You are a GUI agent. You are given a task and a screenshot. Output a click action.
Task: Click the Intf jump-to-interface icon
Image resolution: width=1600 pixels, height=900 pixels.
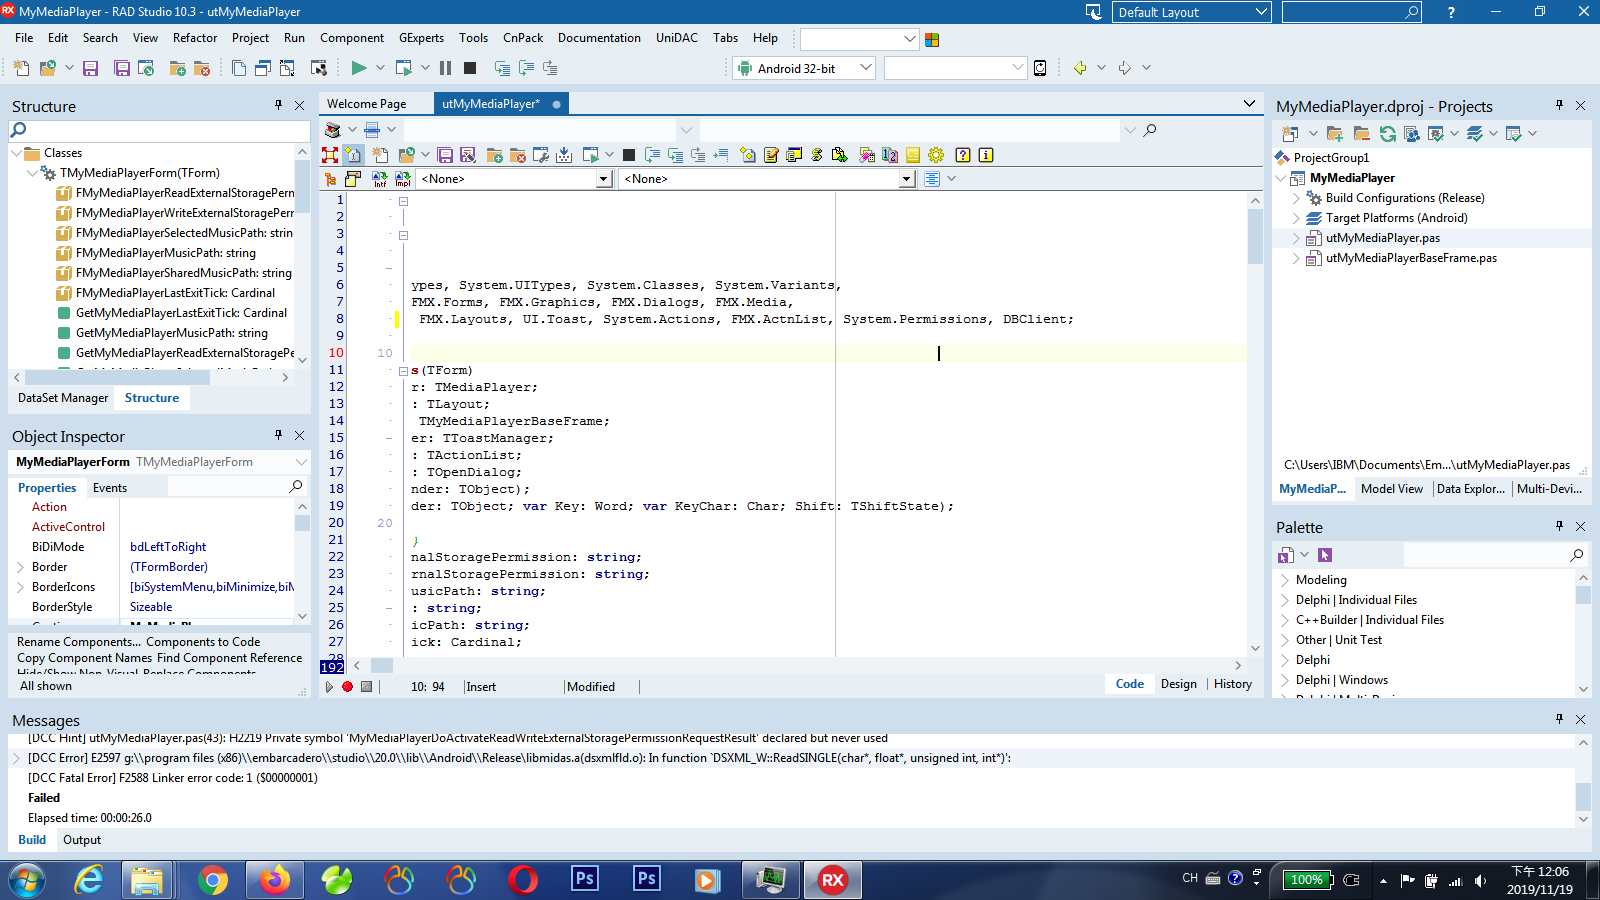[x=380, y=179]
